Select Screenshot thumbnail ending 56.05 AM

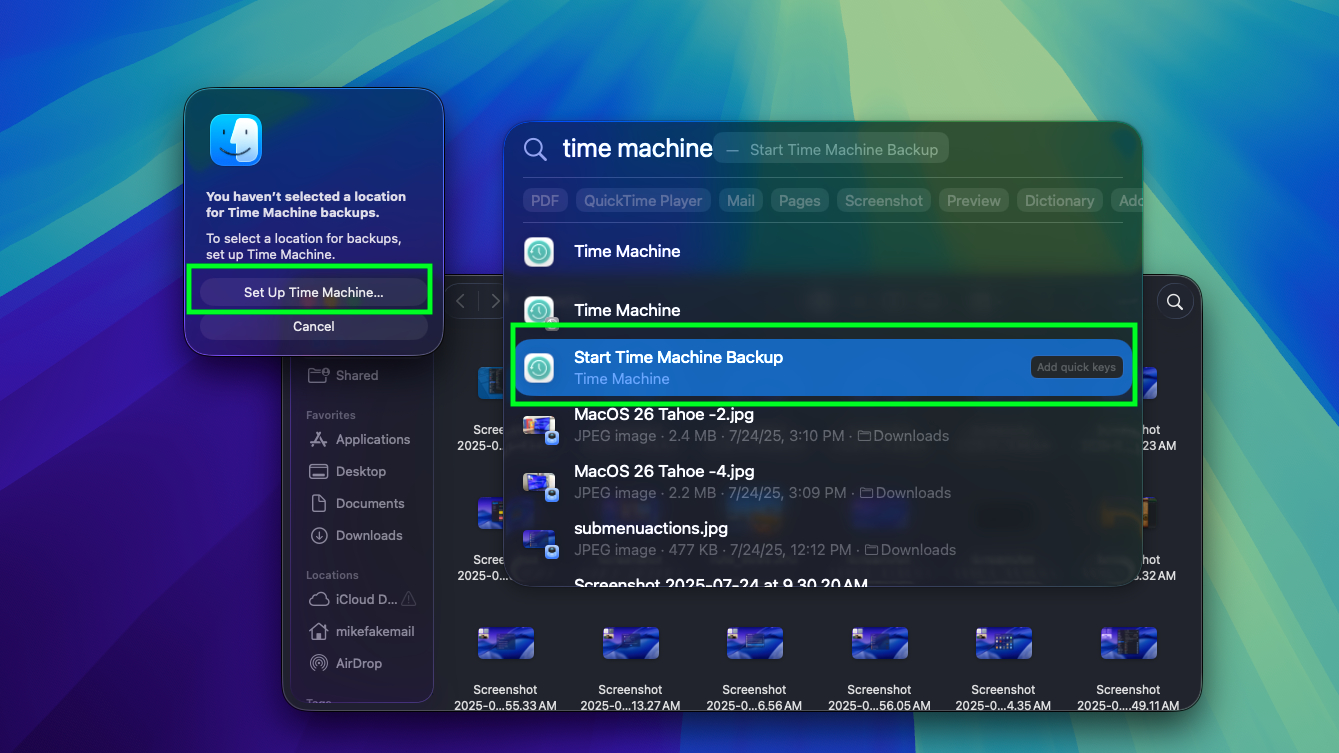pyautogui.click(x=880, y=643)
